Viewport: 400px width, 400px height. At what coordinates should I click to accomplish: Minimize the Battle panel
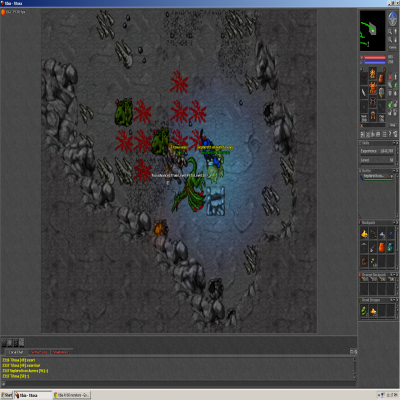394,171
